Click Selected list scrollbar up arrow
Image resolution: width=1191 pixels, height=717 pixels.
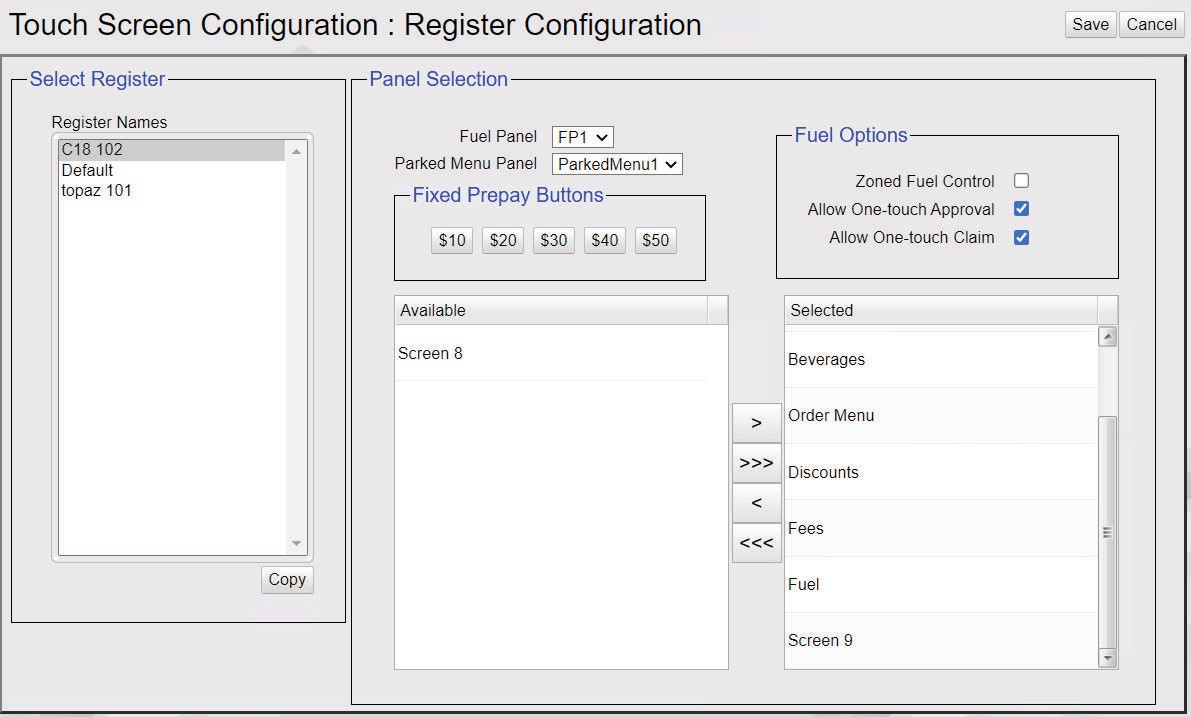click(1107, 336)
